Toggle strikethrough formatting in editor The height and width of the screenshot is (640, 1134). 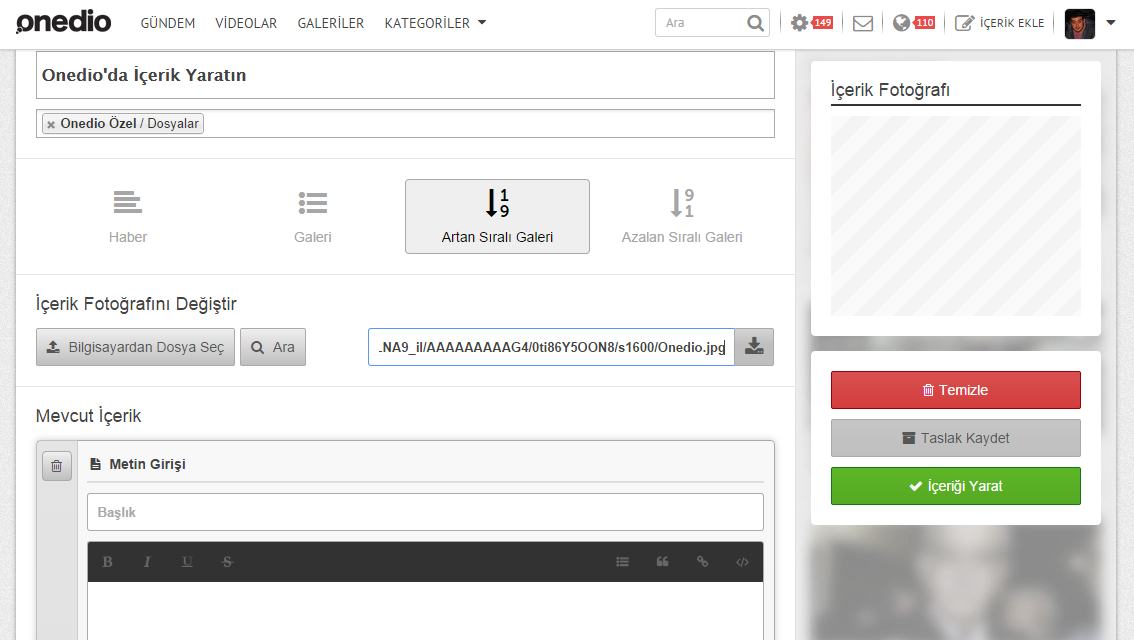tap(227, 562)
